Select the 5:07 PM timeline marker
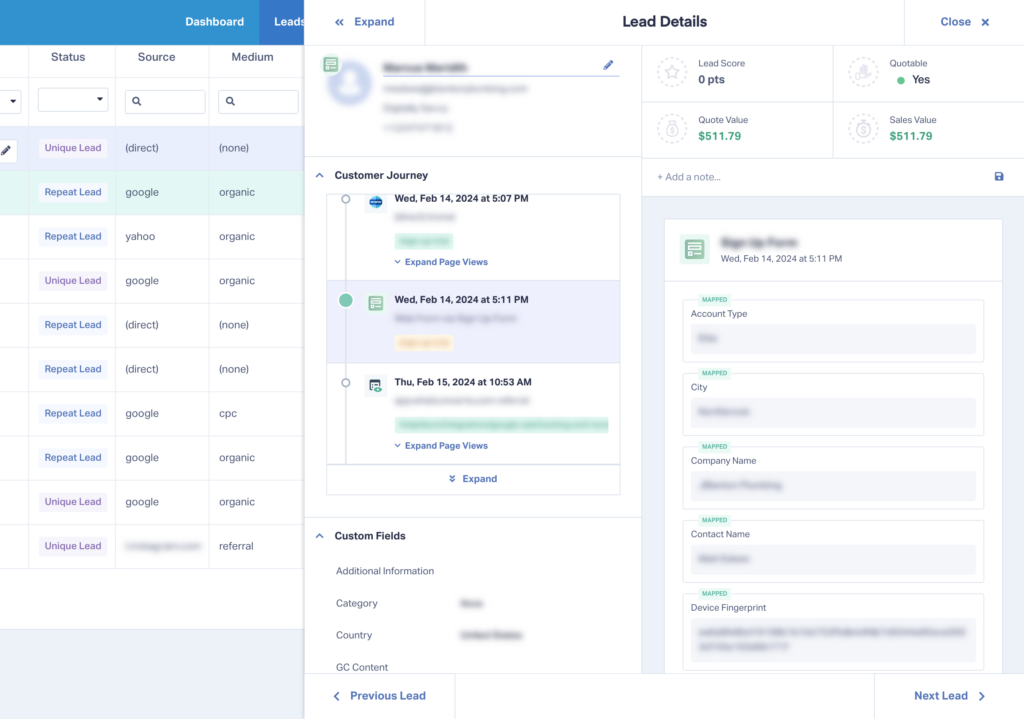The width and height of the screenshot is (1024, 719). click(x=345, y=199)
